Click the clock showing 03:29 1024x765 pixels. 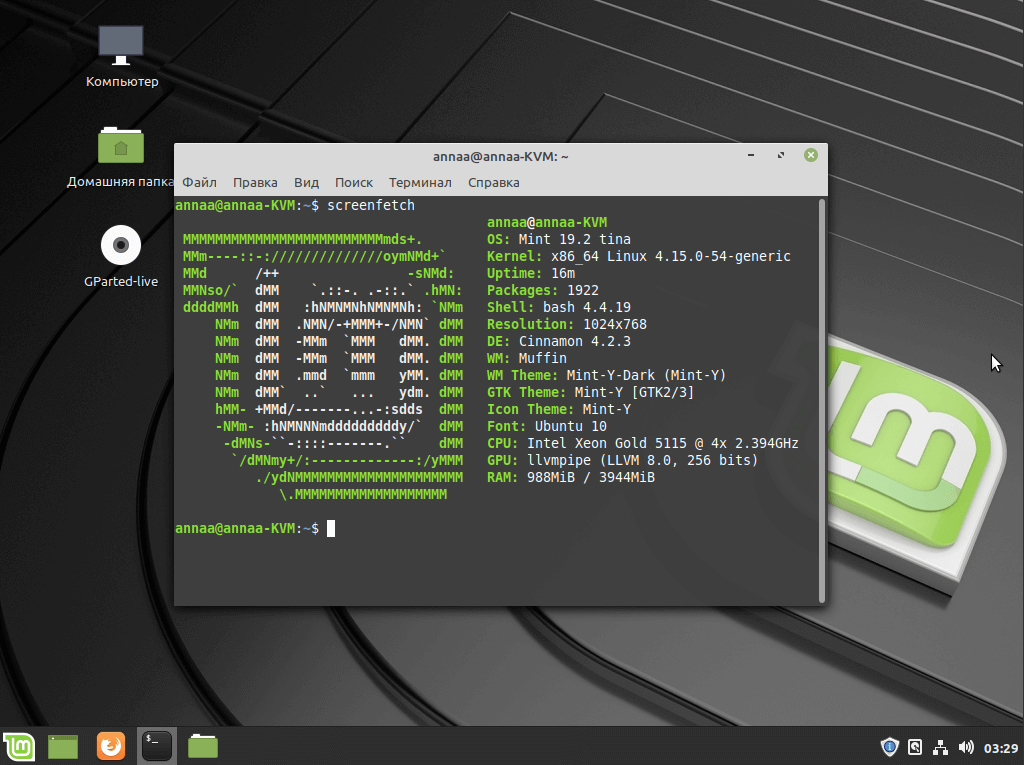(x=1000, y=747)
